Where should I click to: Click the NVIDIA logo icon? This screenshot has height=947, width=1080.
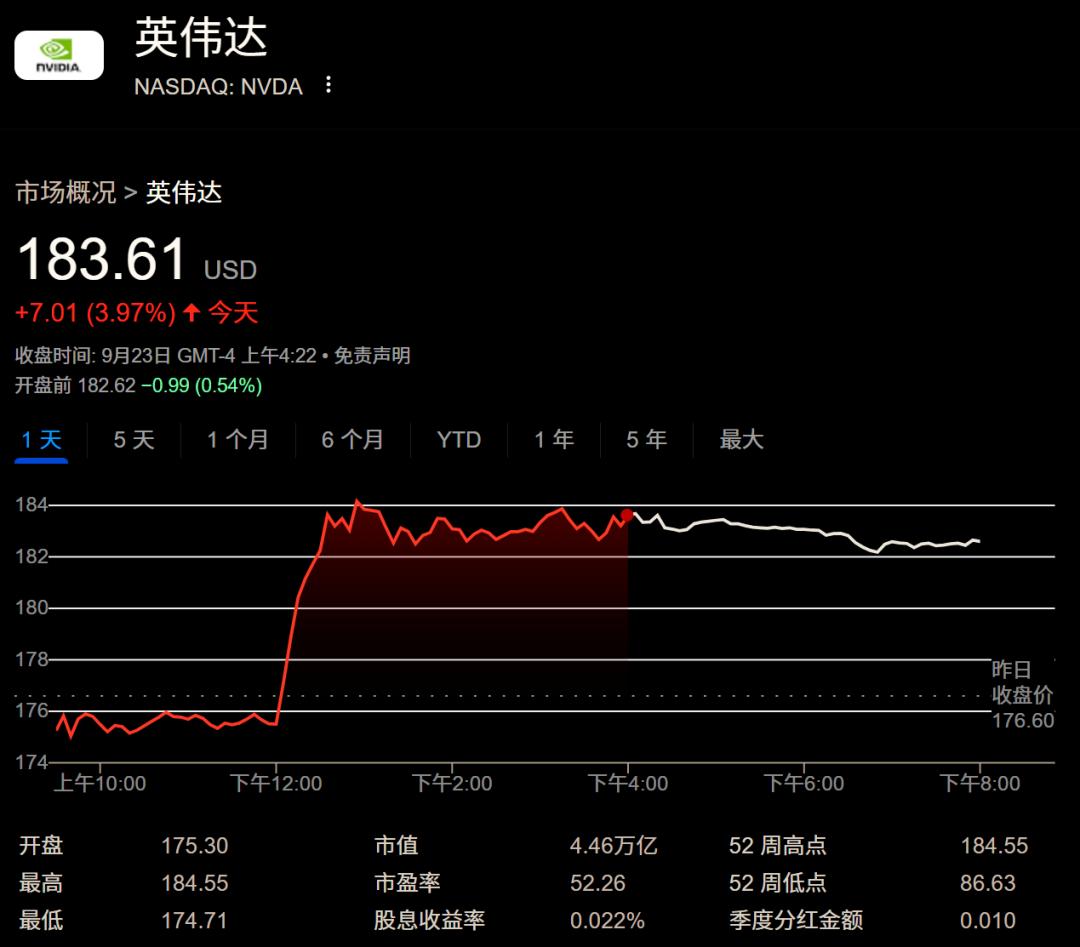click(59, 55)
